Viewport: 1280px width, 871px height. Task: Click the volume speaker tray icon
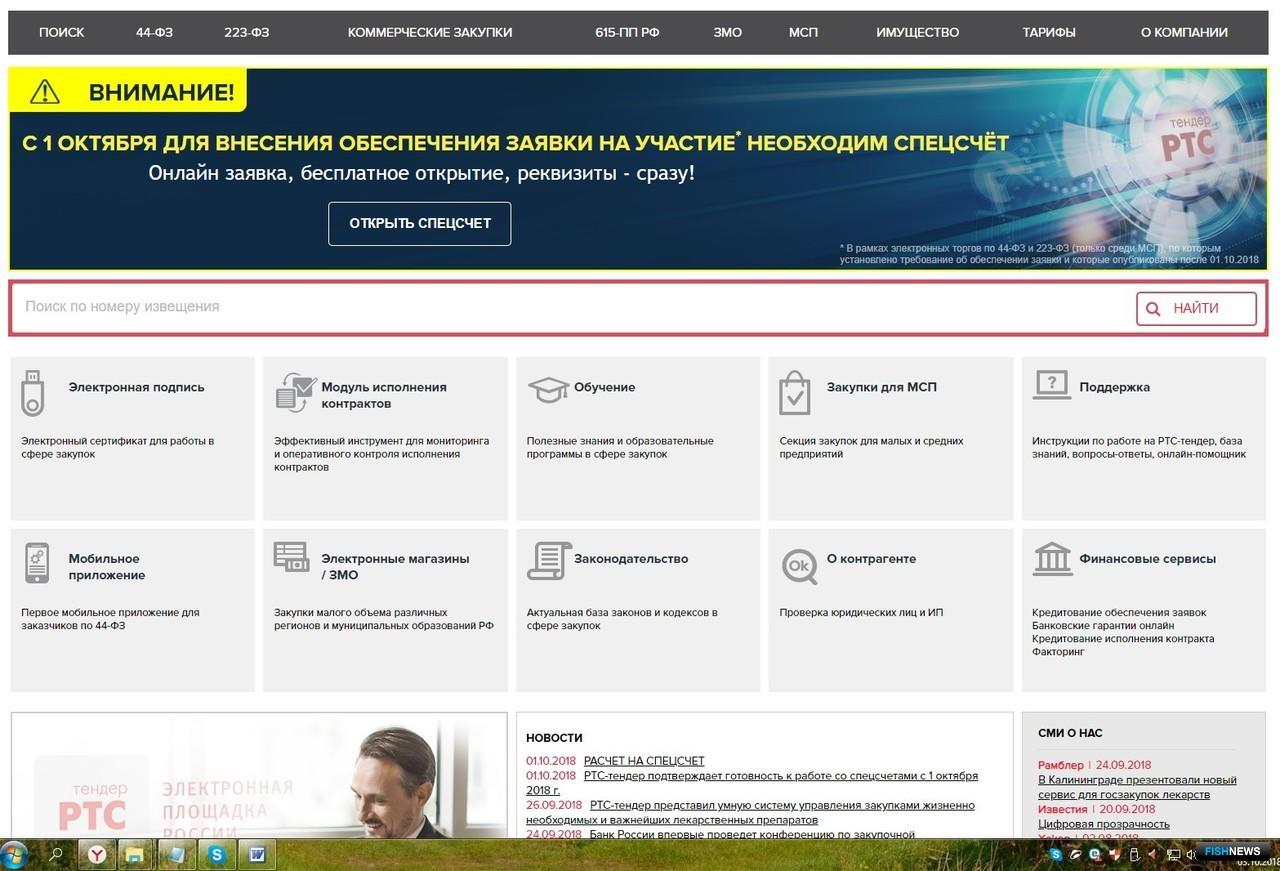point(1190,855)
